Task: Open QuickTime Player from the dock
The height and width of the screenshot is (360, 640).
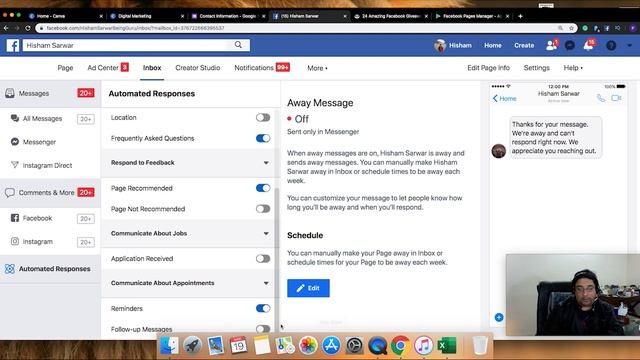Action: click(378, 346)
